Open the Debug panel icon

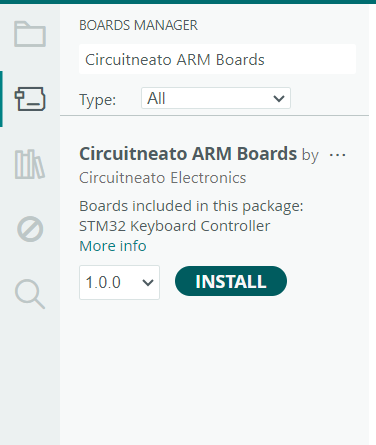(30, 229)
